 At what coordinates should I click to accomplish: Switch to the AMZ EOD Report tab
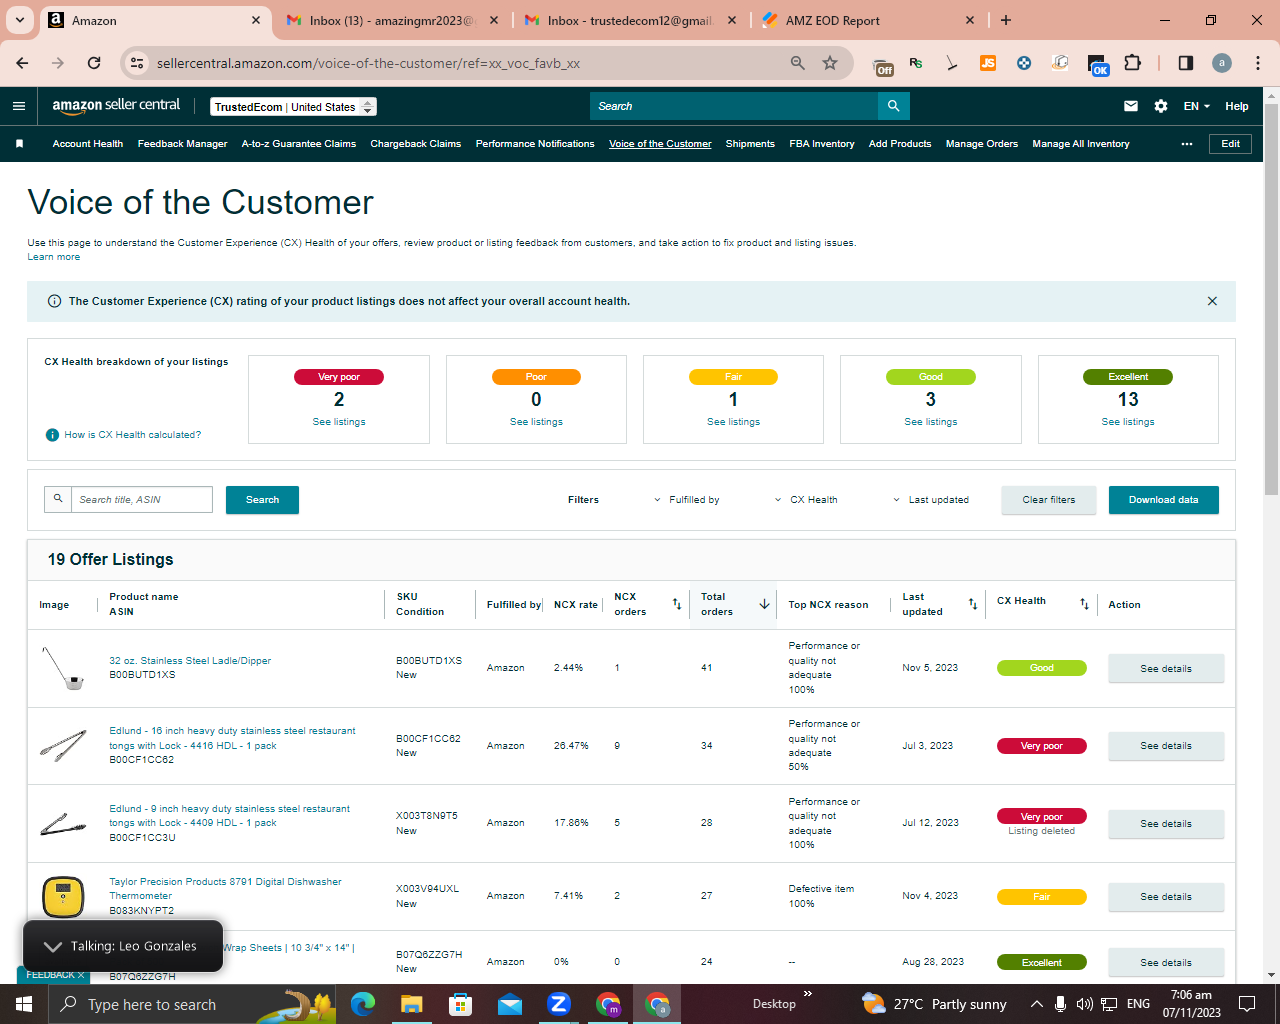coord(868,20)
